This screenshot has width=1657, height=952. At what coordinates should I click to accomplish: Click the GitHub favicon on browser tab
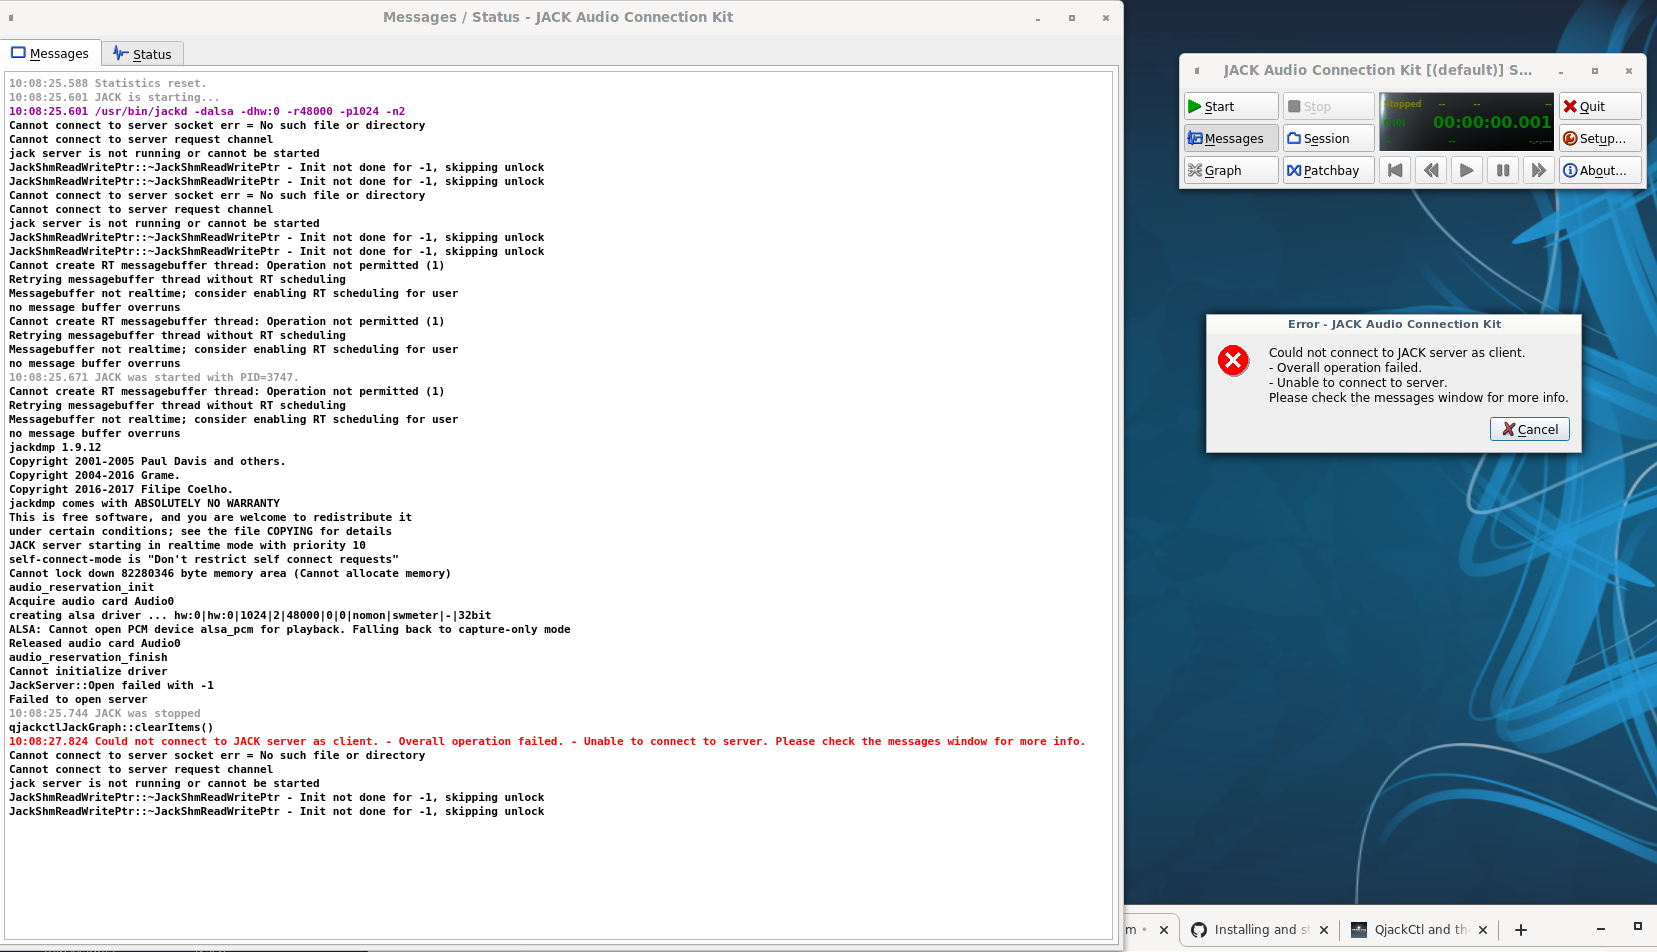1199,930
